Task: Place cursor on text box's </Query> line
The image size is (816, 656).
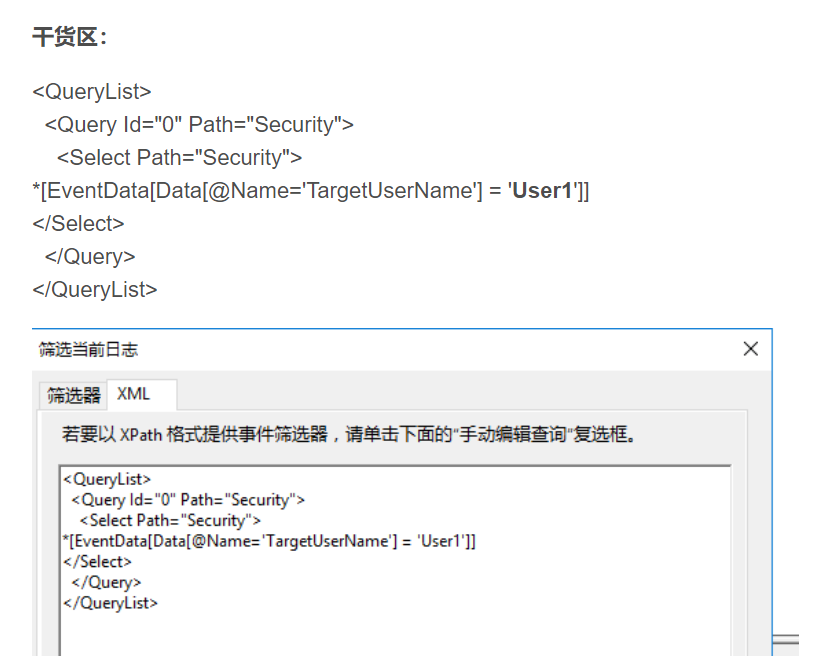Action: [x=106, y=583]
